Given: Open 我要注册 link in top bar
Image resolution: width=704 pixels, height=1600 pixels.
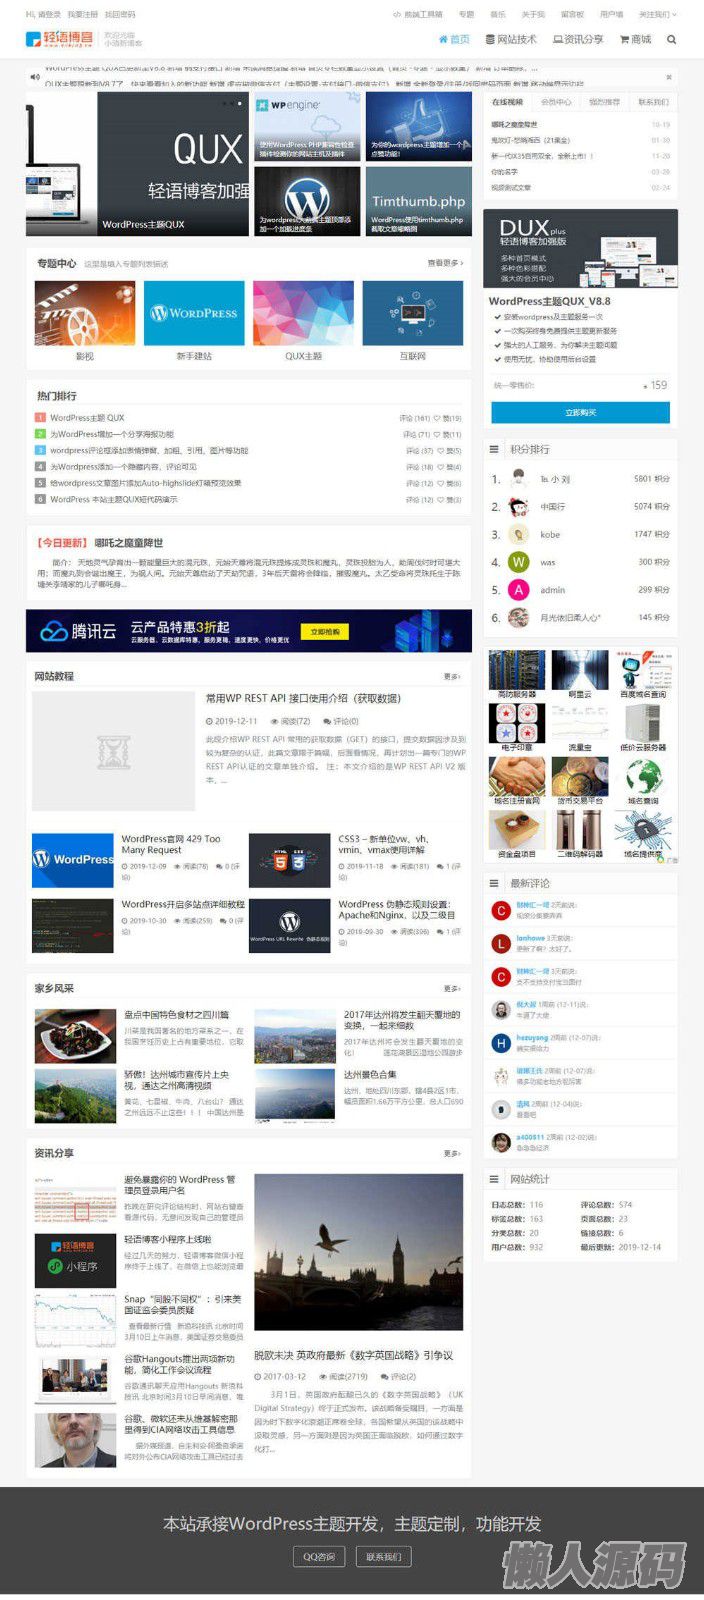Looking at the screenshot, I should coord(83,15).
